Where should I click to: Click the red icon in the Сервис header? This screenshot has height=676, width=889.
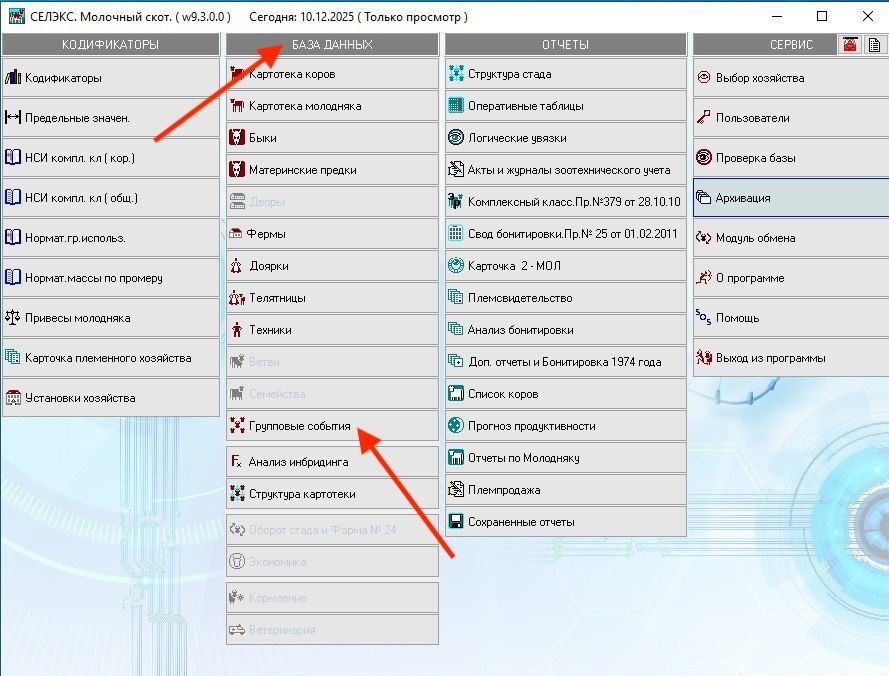point(850,44)
